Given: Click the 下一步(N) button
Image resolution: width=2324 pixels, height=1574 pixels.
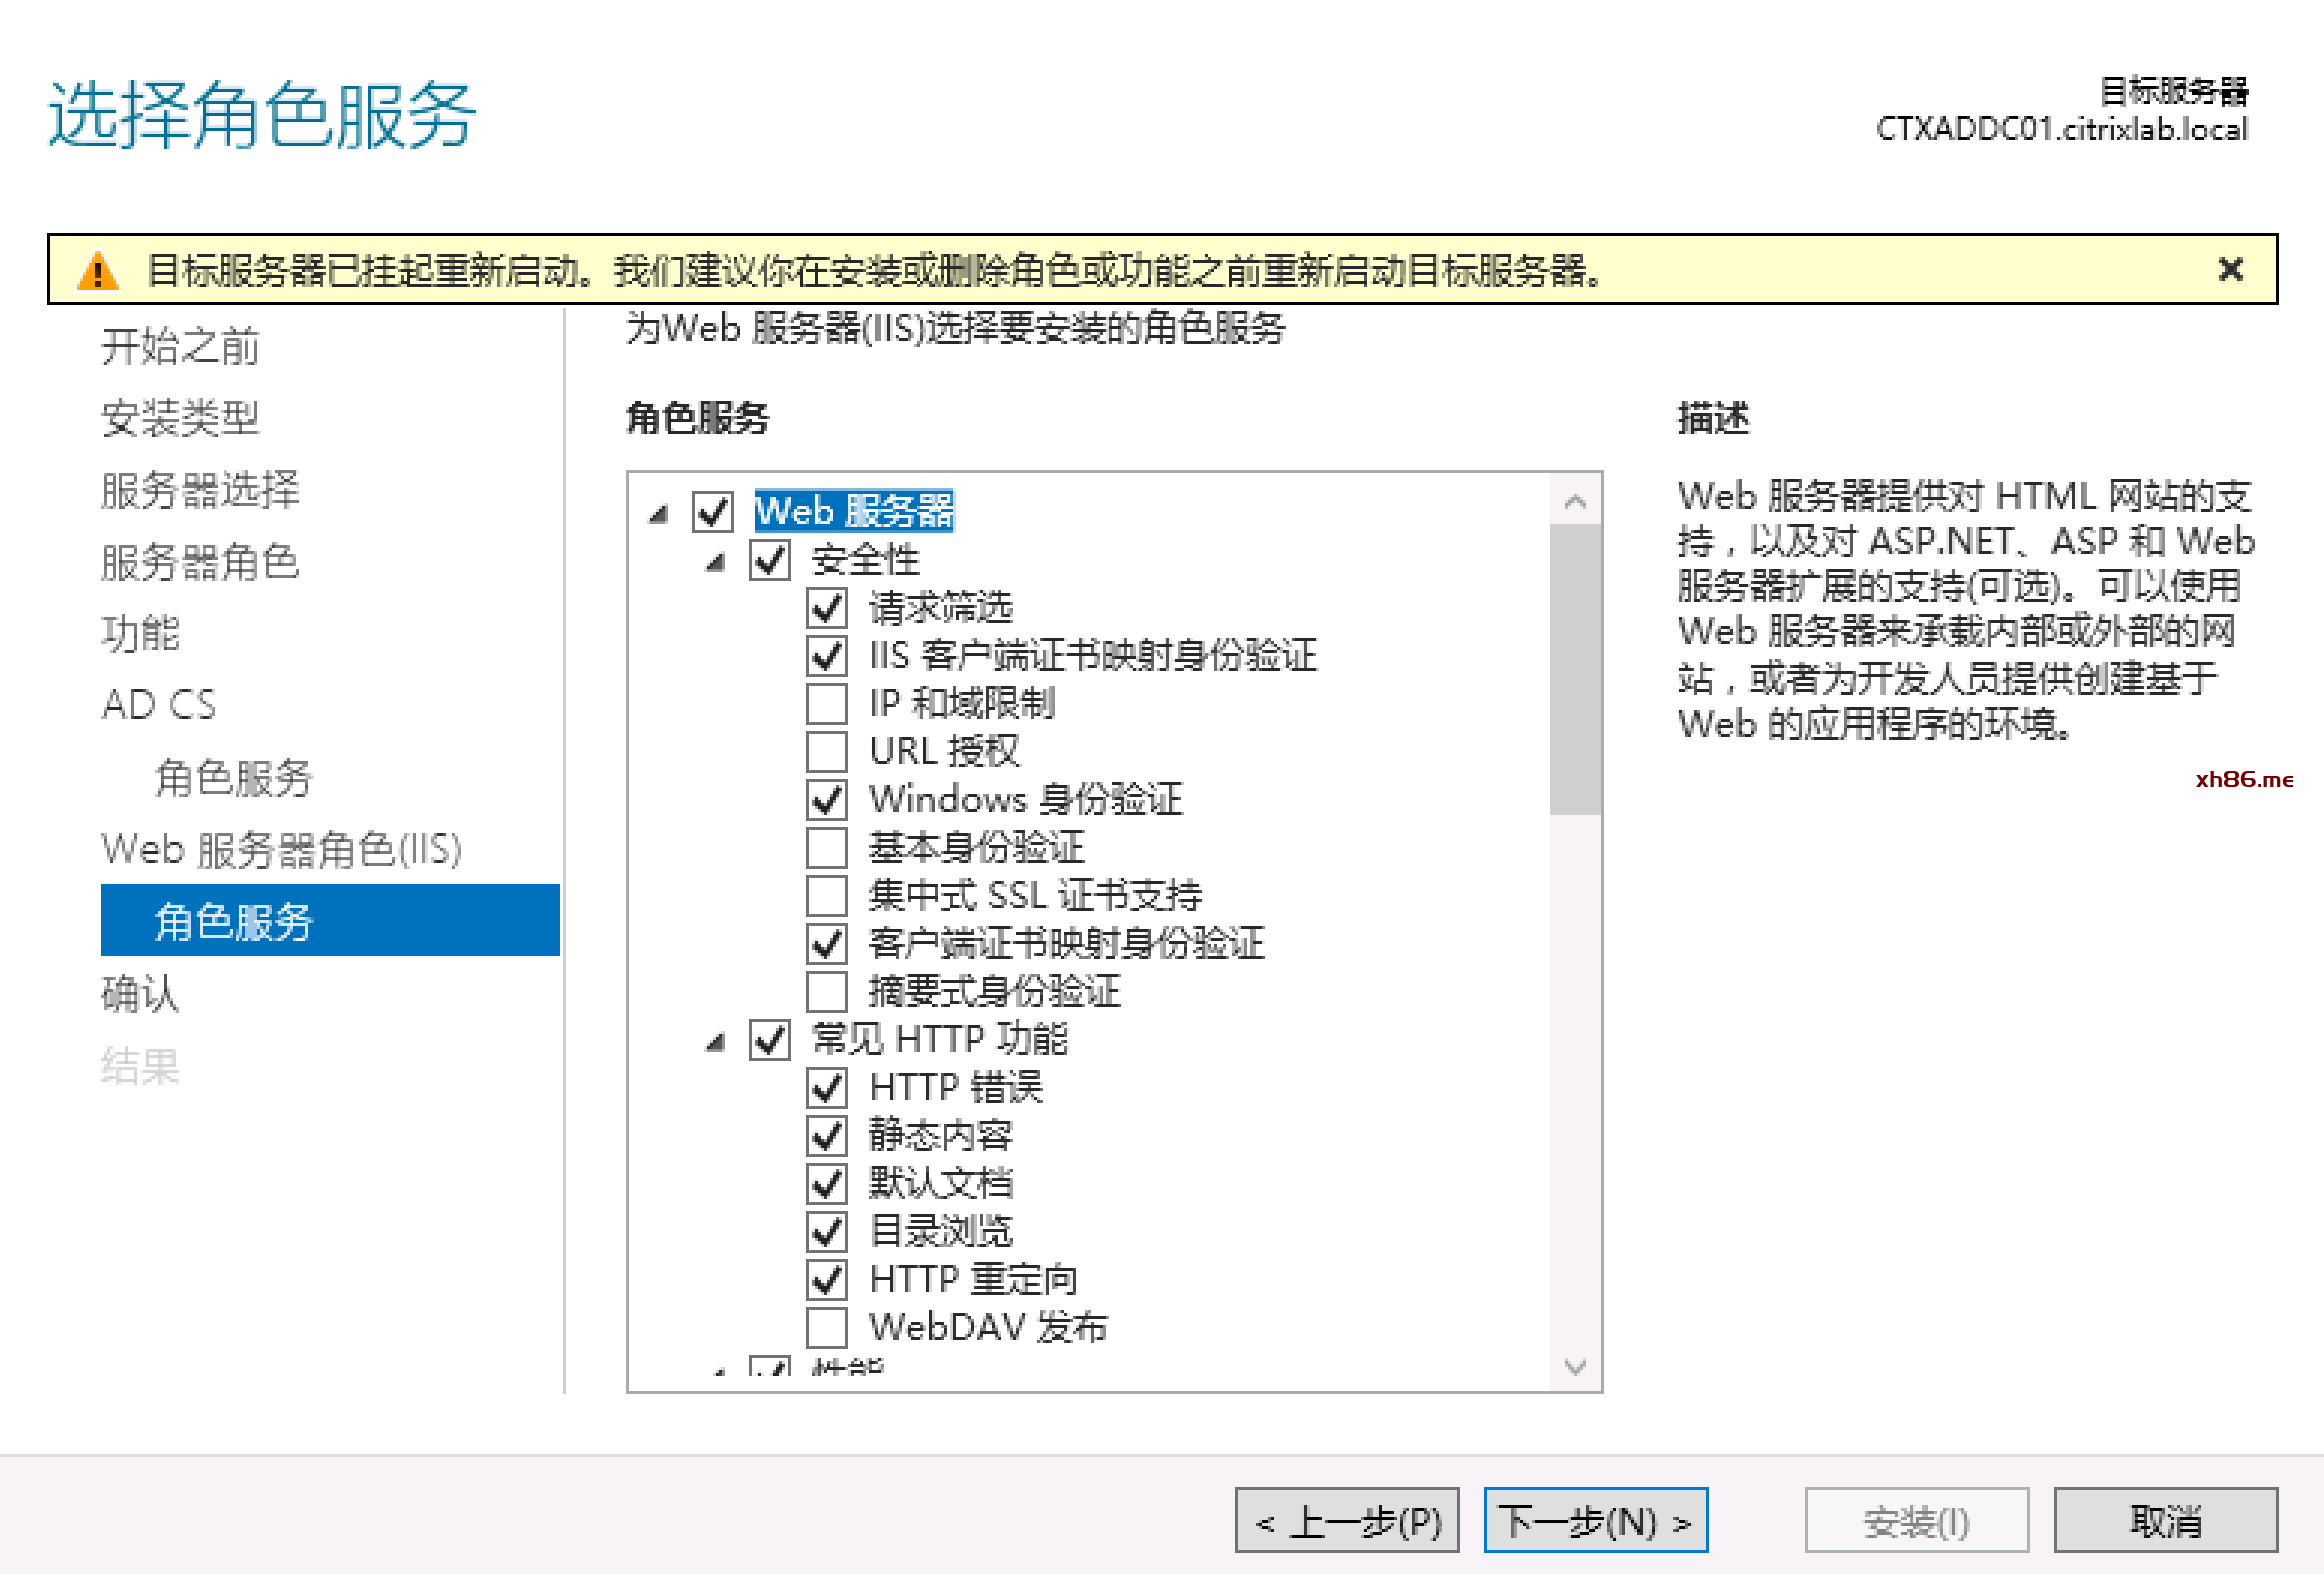Looking at the screenshot, I should 1595,1521.
